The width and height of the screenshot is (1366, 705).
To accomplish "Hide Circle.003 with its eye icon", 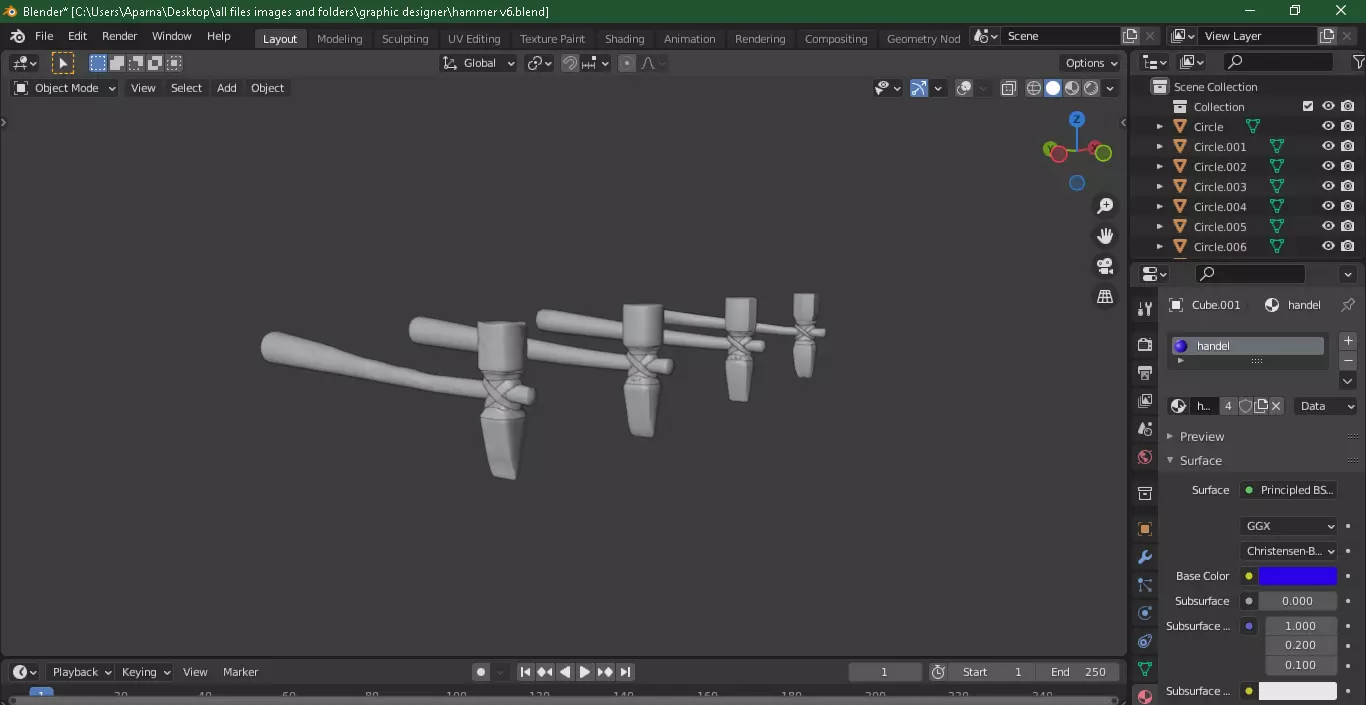I will 1328,186.
